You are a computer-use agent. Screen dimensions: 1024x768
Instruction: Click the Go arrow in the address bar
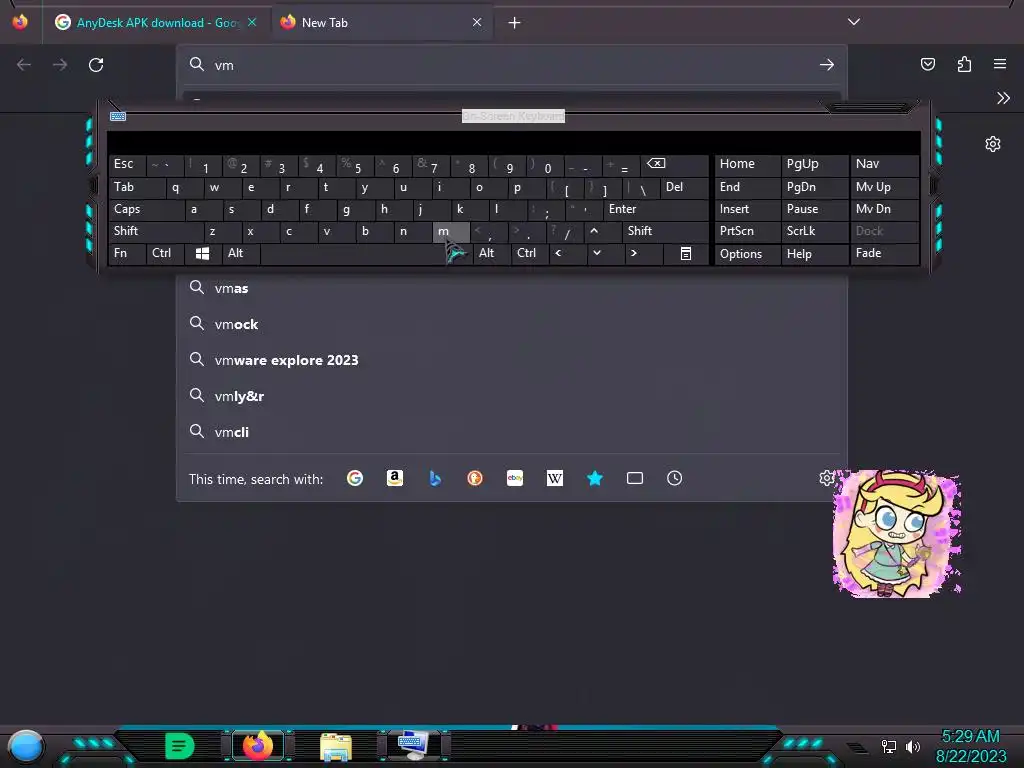(827, 65)
